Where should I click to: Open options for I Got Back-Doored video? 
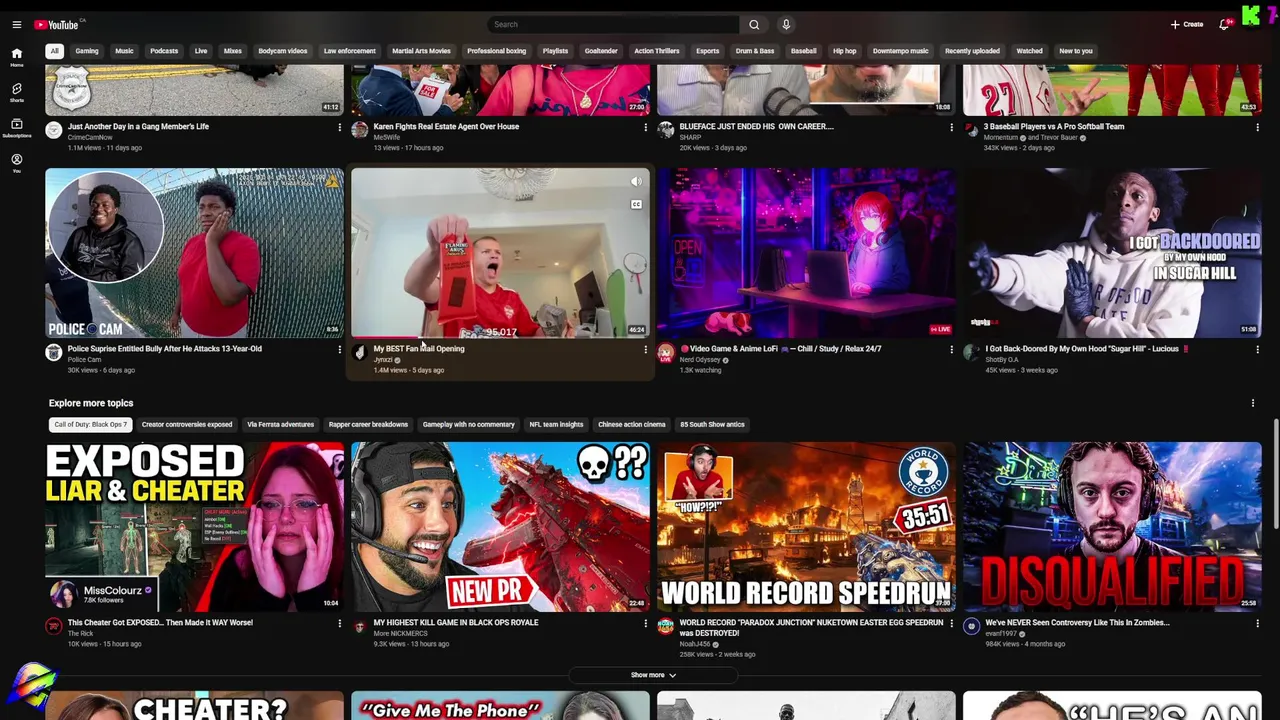tap(1257, 349)
